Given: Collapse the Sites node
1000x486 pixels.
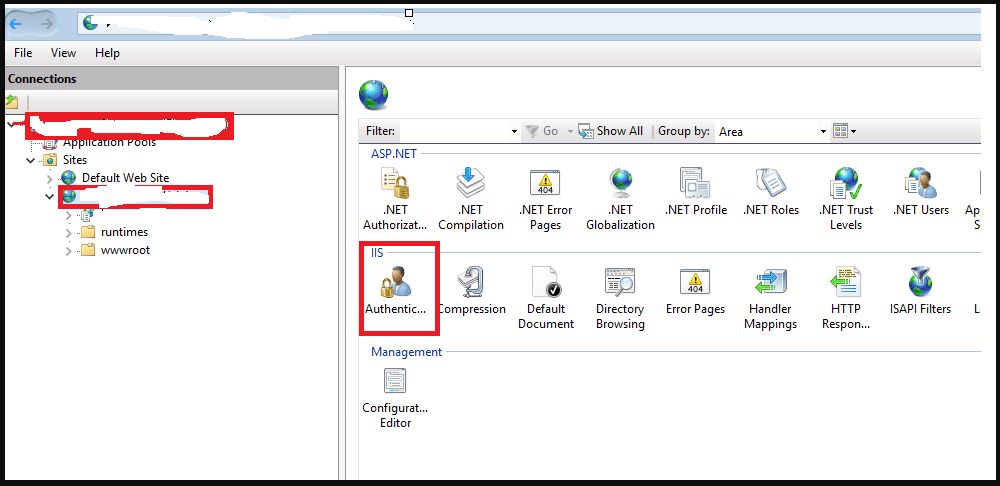Looking at the screenshot, I should click(31, 160).
